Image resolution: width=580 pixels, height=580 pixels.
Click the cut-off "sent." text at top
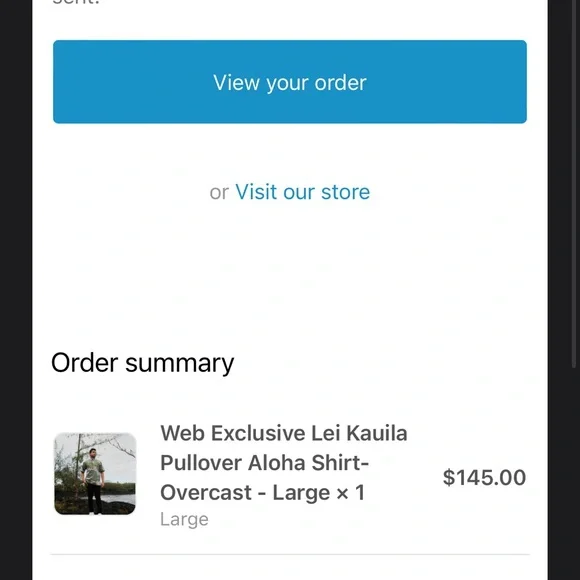pyautogui.click(x=76, y=2)
